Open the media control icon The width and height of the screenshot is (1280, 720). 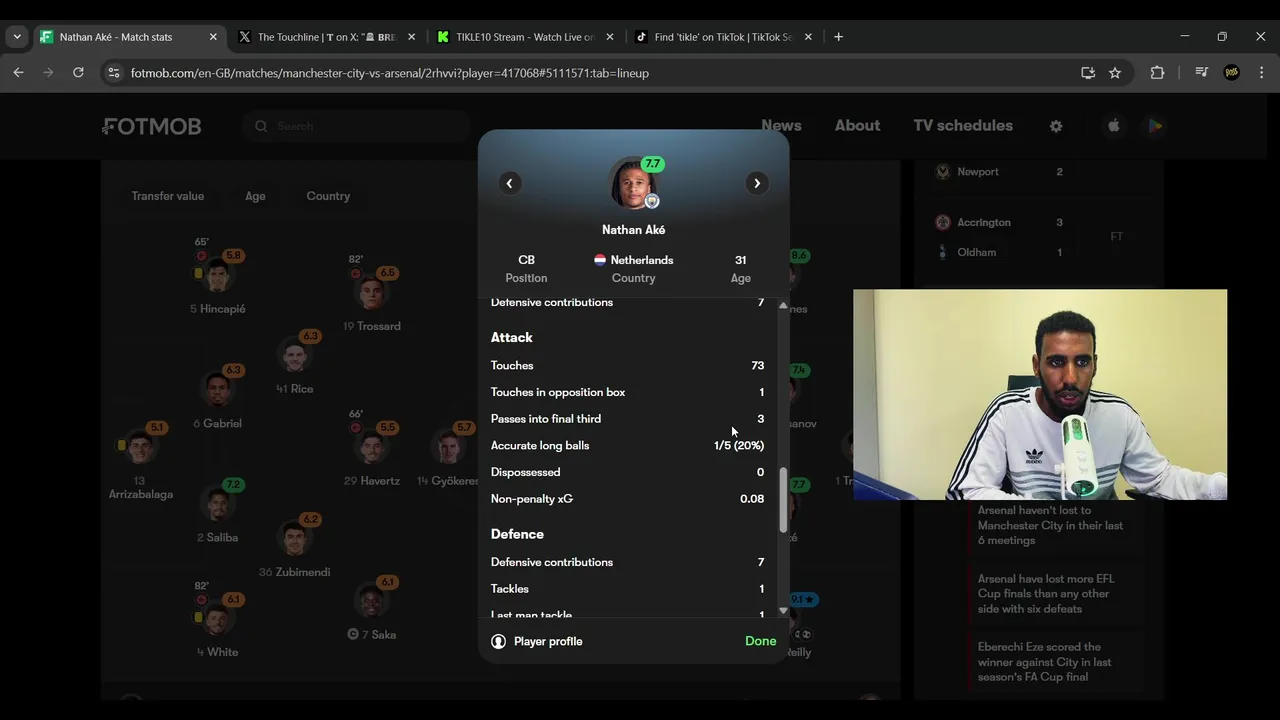[1202, 73]
